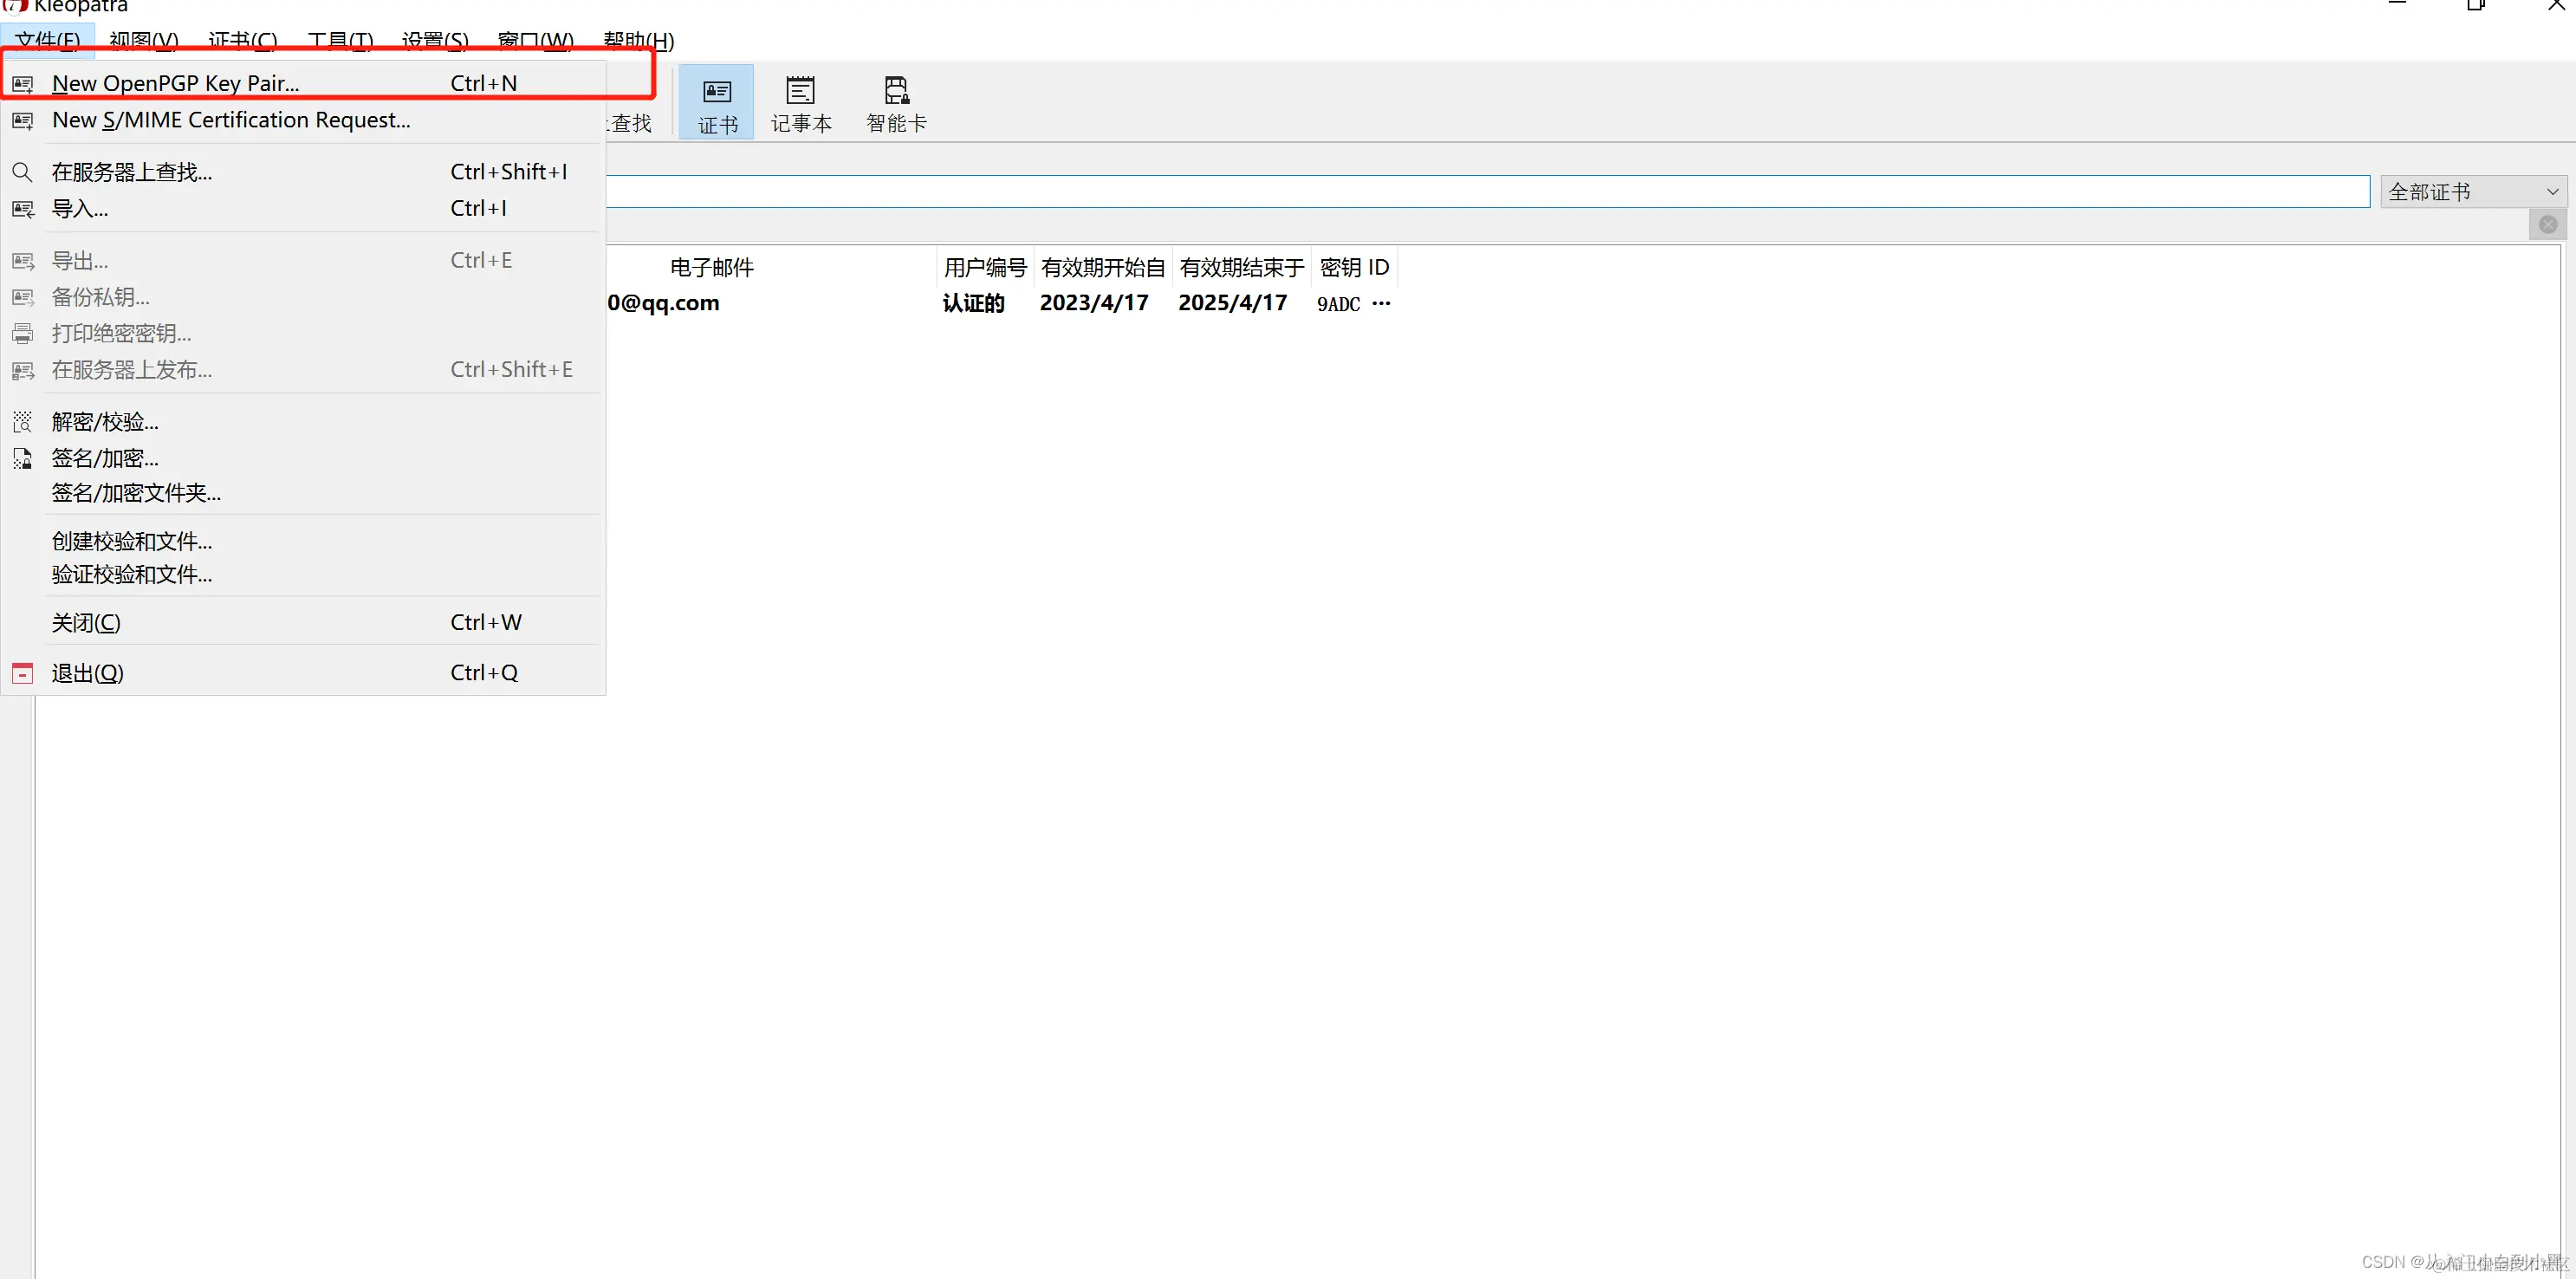This screenshot has height=1279, width=2576.
Task: Click the 2023/4/17 start date cell
Action: pos(1094,304)
